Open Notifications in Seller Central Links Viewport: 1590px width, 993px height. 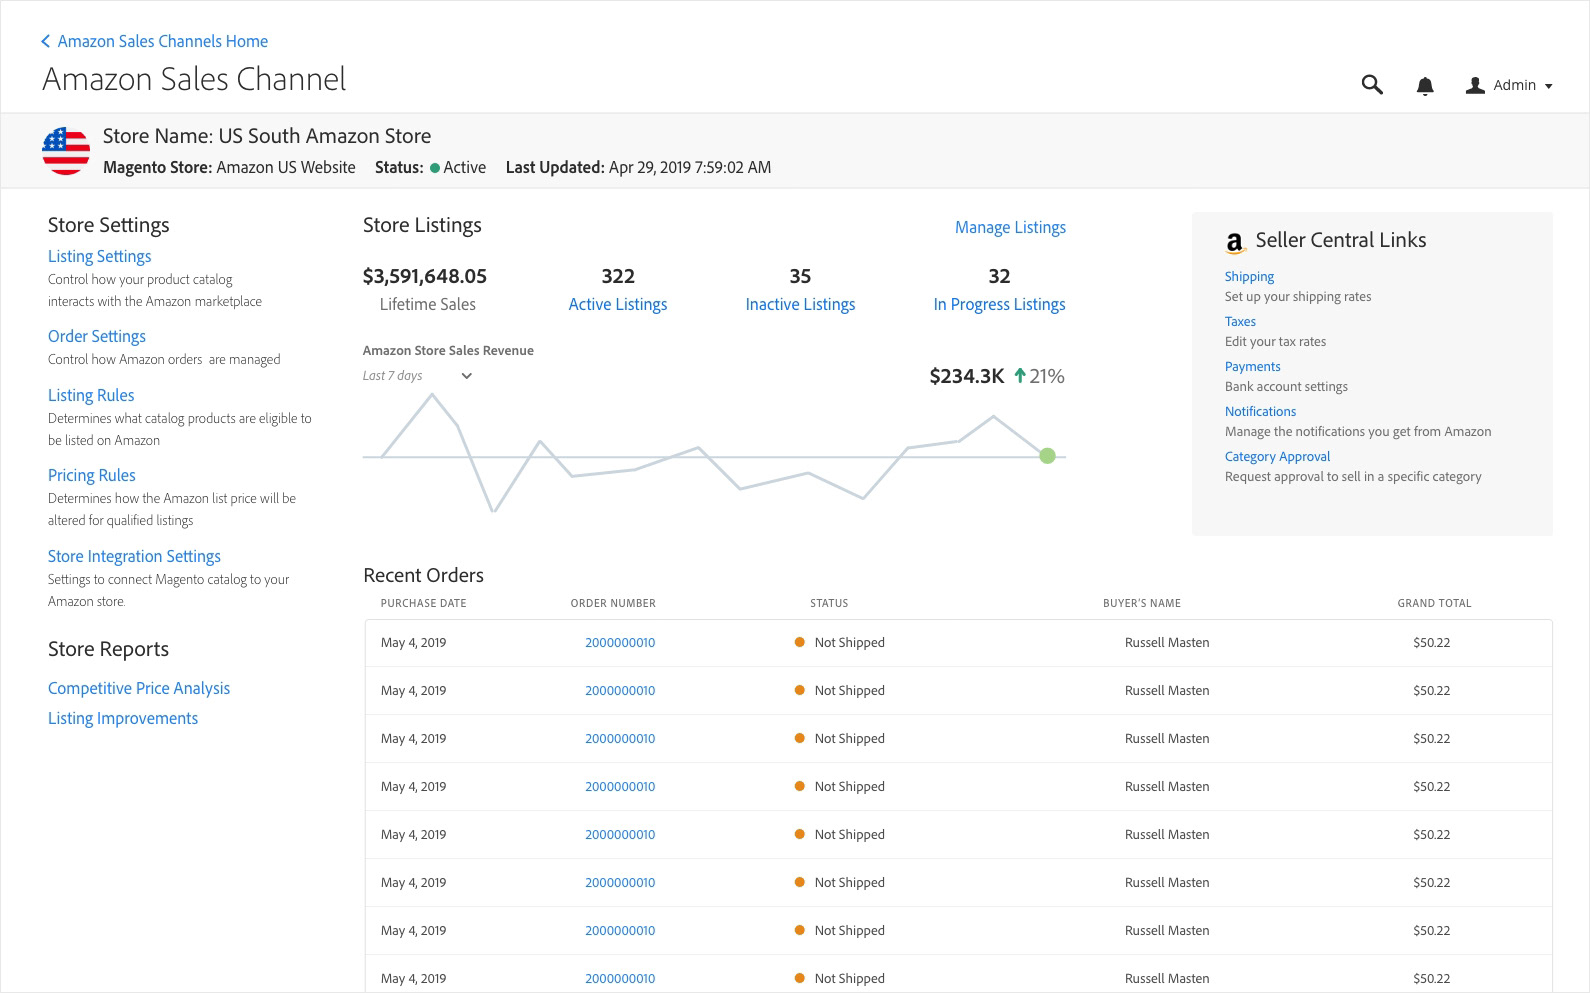coord(1260,412)
